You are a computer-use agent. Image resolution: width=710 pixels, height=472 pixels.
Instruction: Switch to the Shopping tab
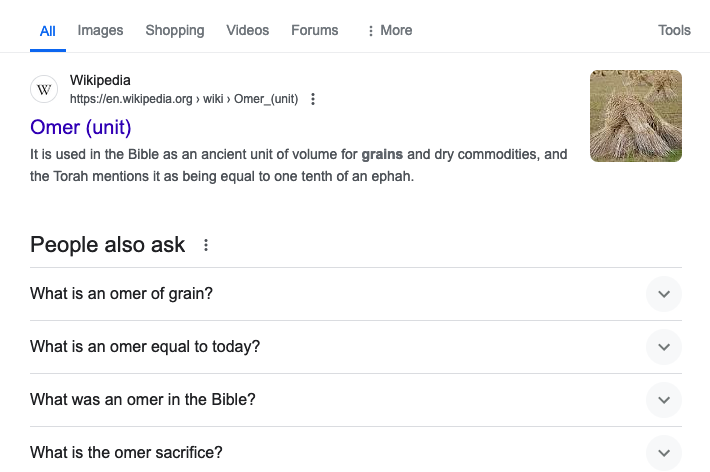pos(175,30)
